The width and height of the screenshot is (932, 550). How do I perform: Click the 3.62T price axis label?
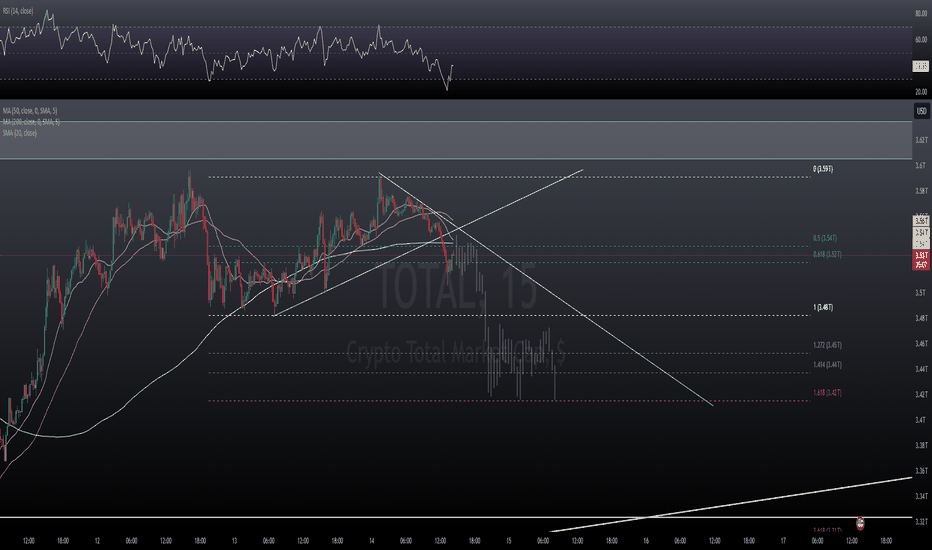(921, 140)
